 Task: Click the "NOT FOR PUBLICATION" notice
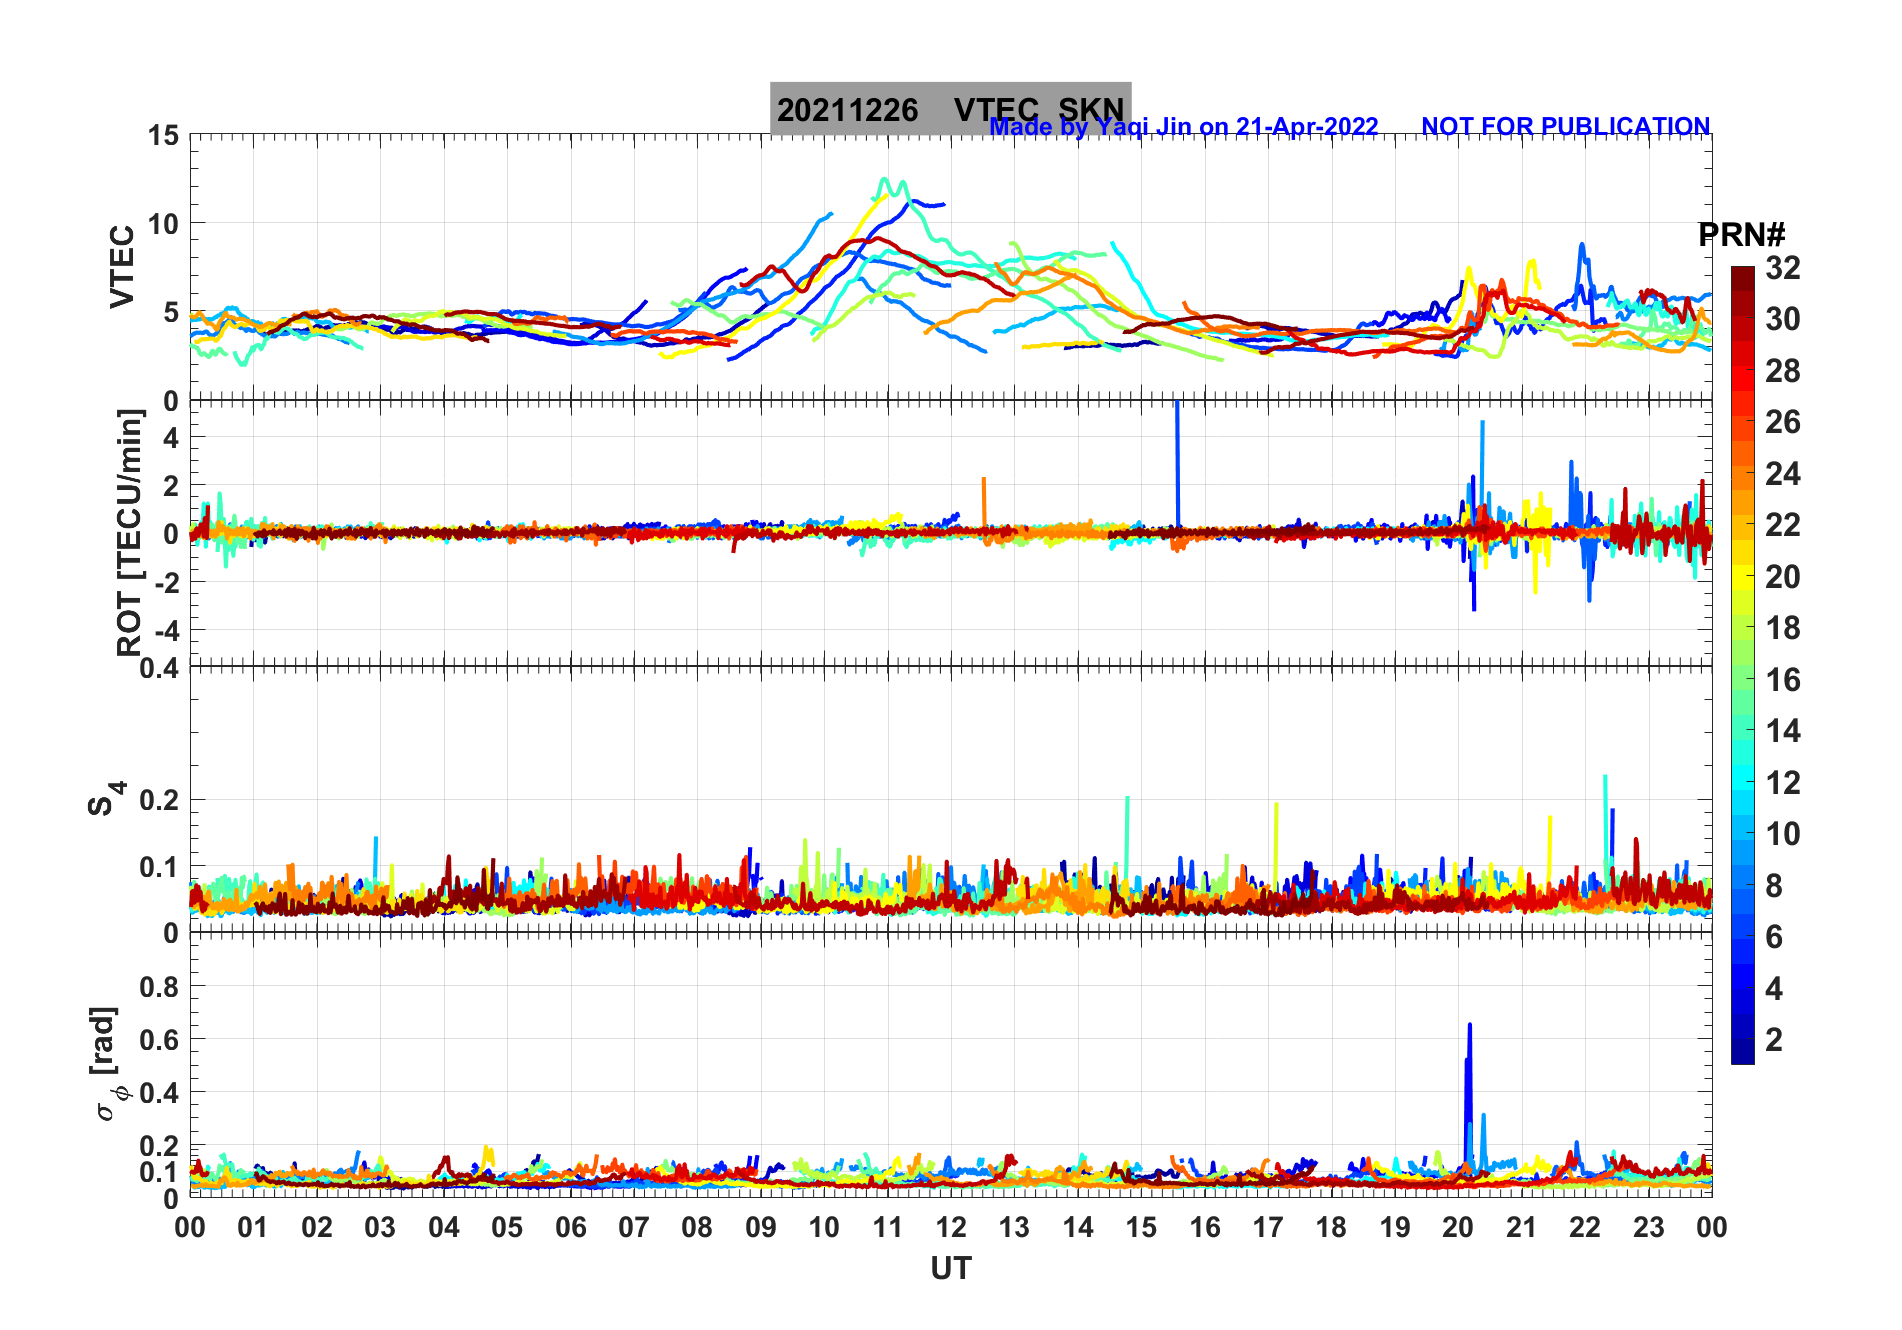(x=1565, y=127)
